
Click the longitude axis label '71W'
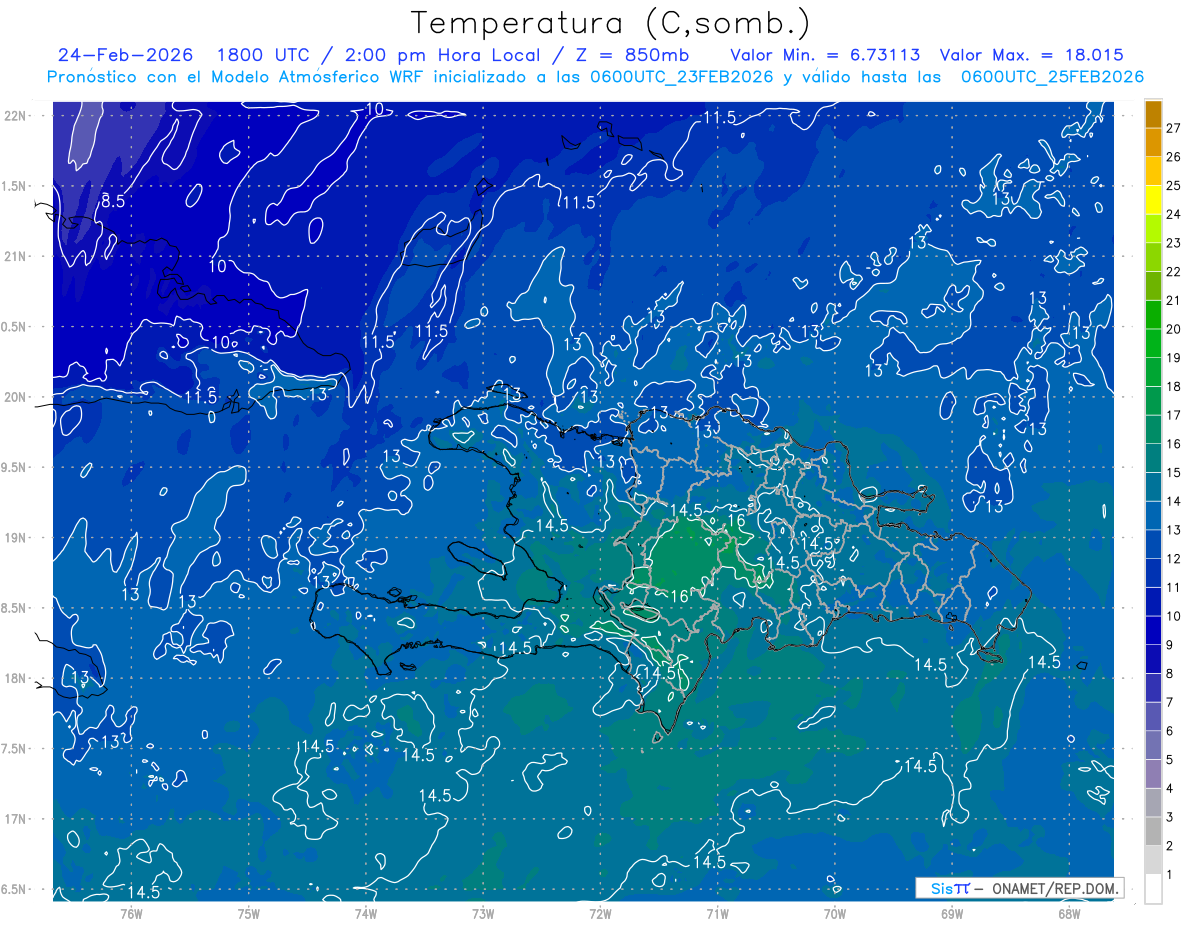click(x=717, y=913)
